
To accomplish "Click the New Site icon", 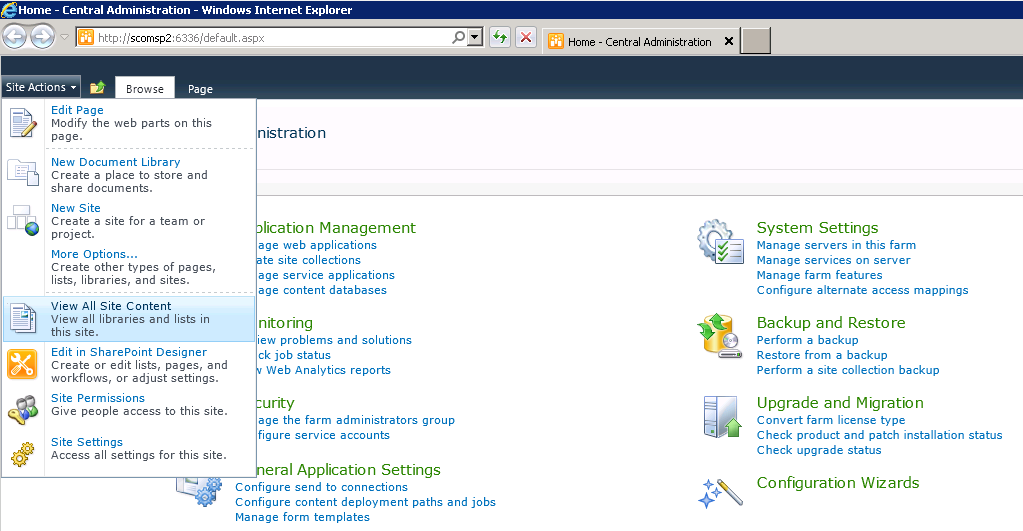I will click(23, 220).
